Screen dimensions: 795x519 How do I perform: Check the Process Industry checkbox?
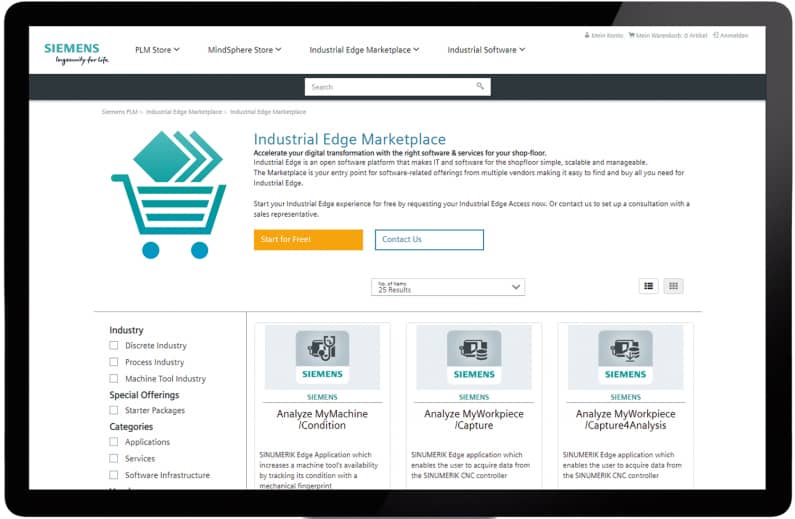click(114, 362)
